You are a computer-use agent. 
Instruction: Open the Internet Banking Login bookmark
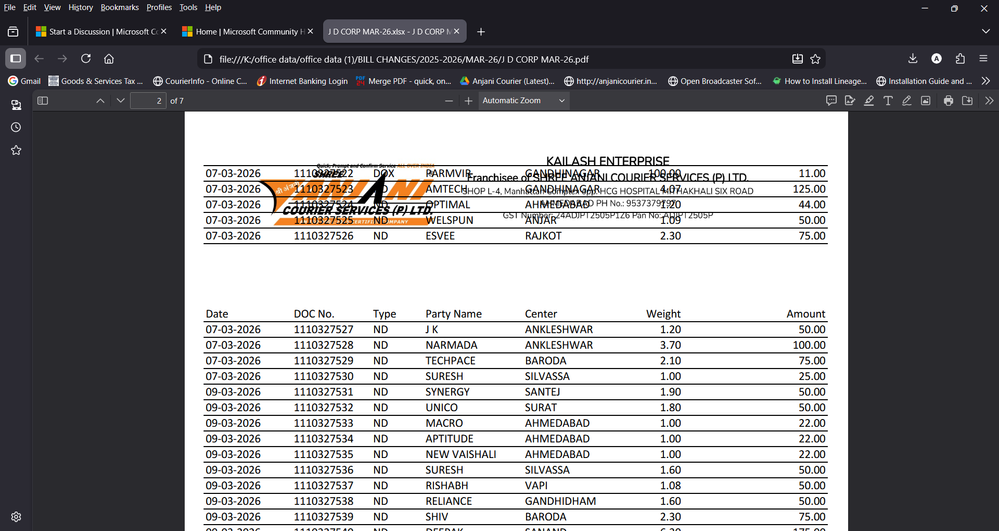coord(302,81)
